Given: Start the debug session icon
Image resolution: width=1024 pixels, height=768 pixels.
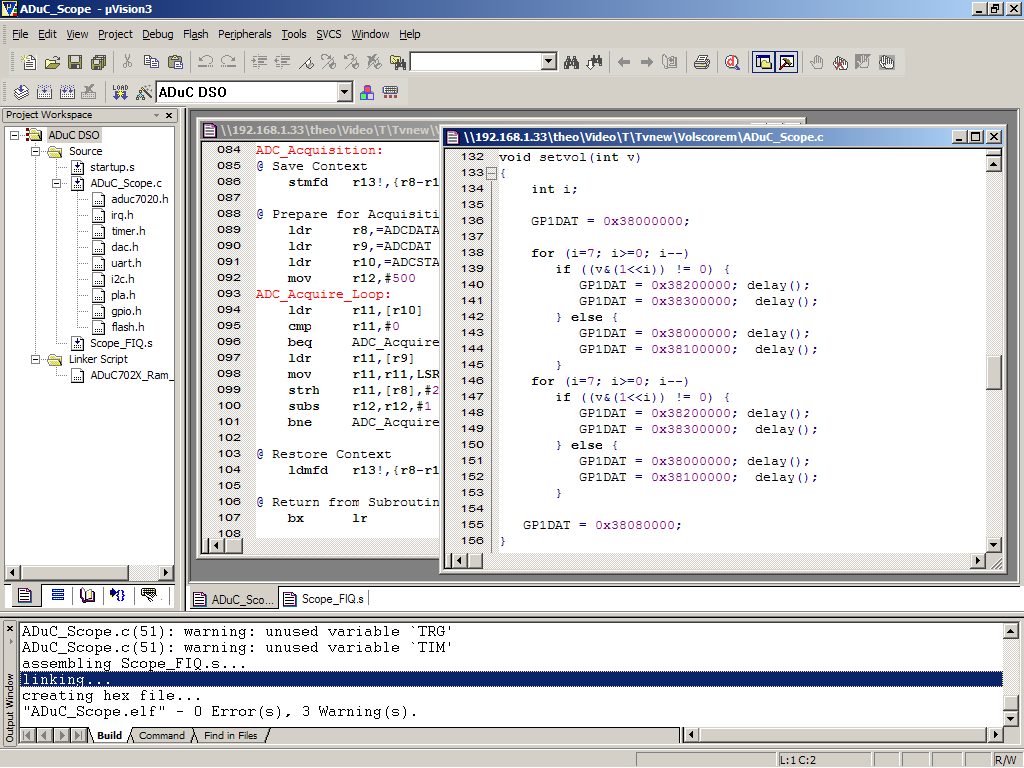Looking at the screenshot, I should (x=732, y=62).
